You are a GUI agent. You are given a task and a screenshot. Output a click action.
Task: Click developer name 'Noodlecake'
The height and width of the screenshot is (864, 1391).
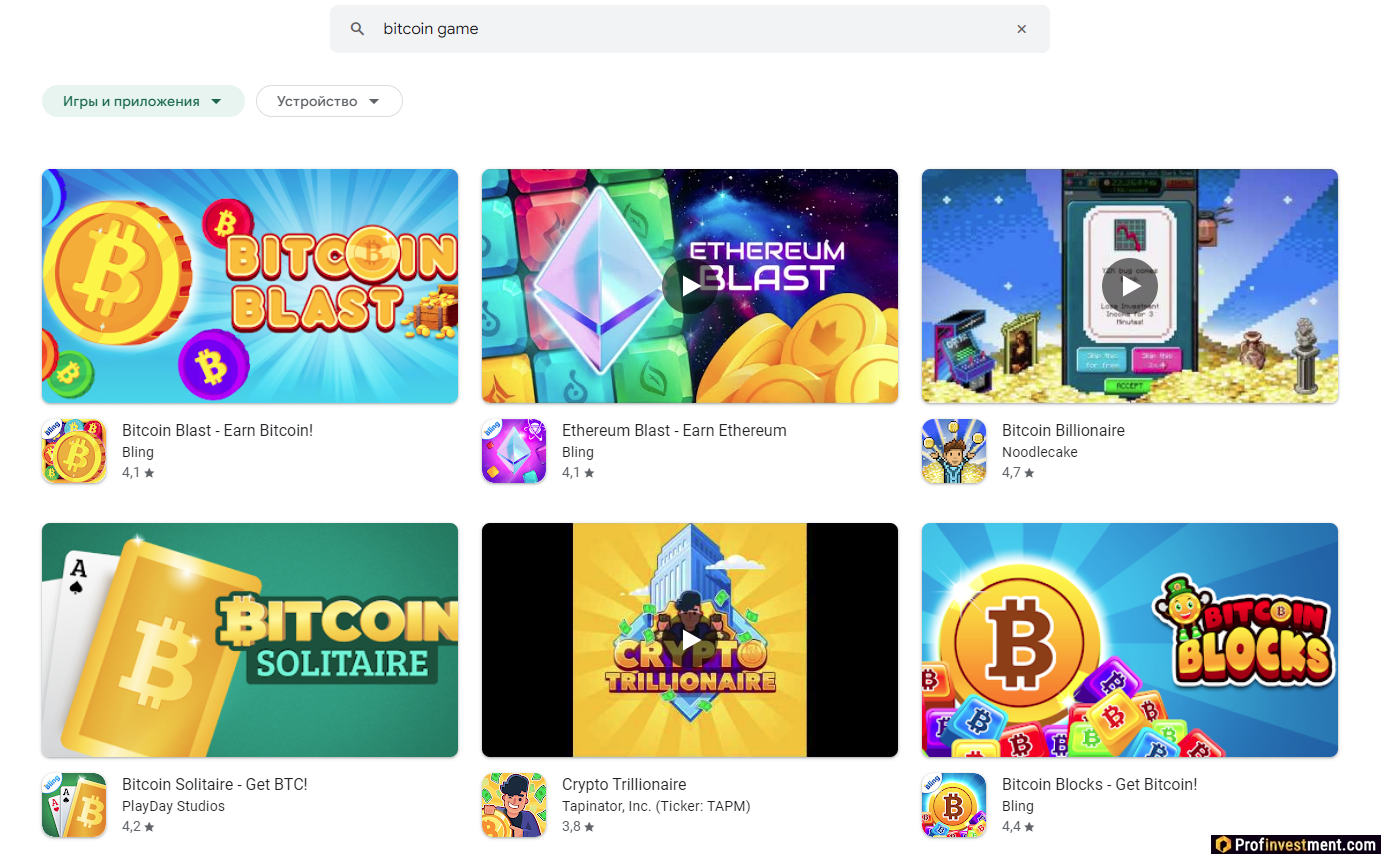[x=1040, y=452]
